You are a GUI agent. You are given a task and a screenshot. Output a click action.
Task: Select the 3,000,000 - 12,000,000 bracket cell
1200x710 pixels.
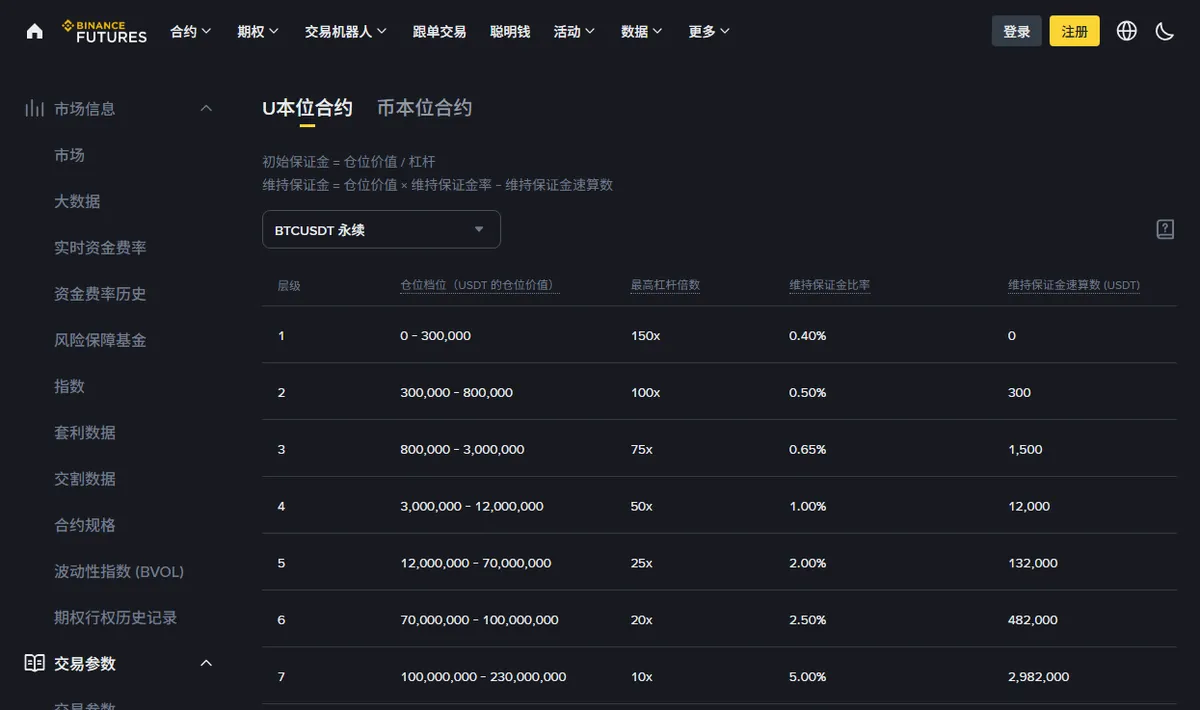pyautogui.click(x=472, y=506)
